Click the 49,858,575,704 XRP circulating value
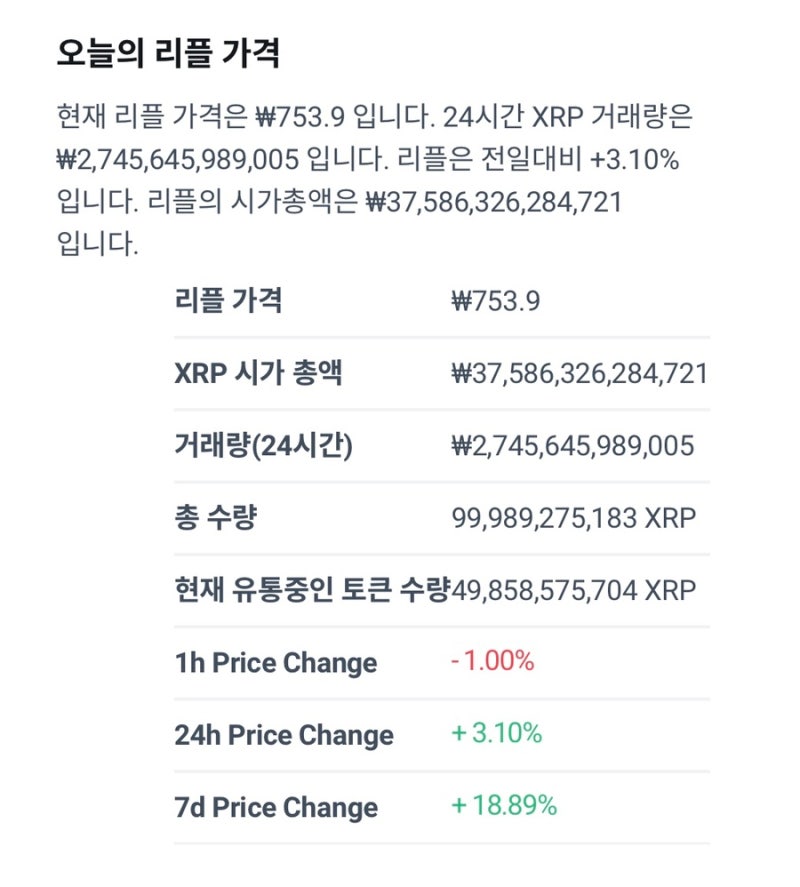 point(574,591)
